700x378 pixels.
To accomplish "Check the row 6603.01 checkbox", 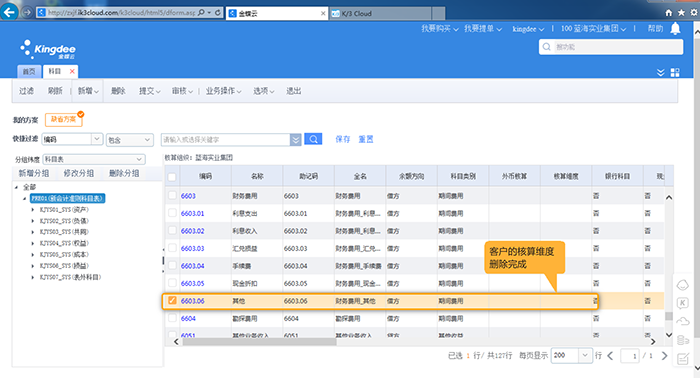I will click(172, 213).
